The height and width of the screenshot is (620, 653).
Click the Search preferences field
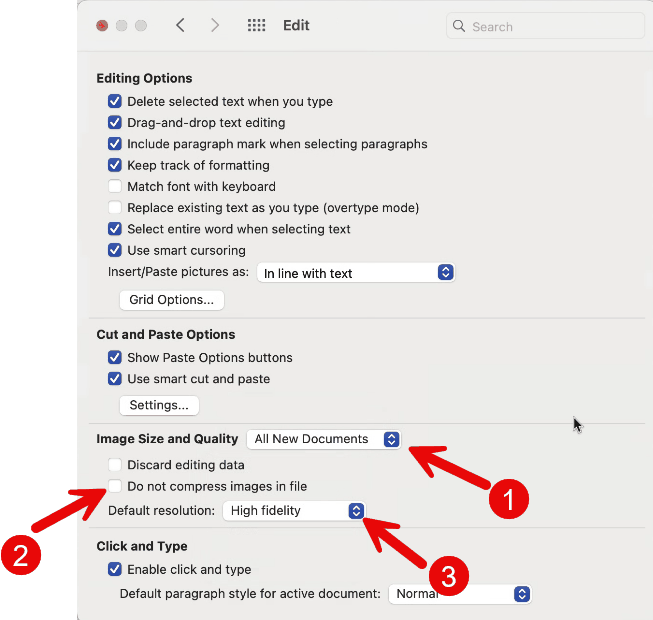click(546, 26)
